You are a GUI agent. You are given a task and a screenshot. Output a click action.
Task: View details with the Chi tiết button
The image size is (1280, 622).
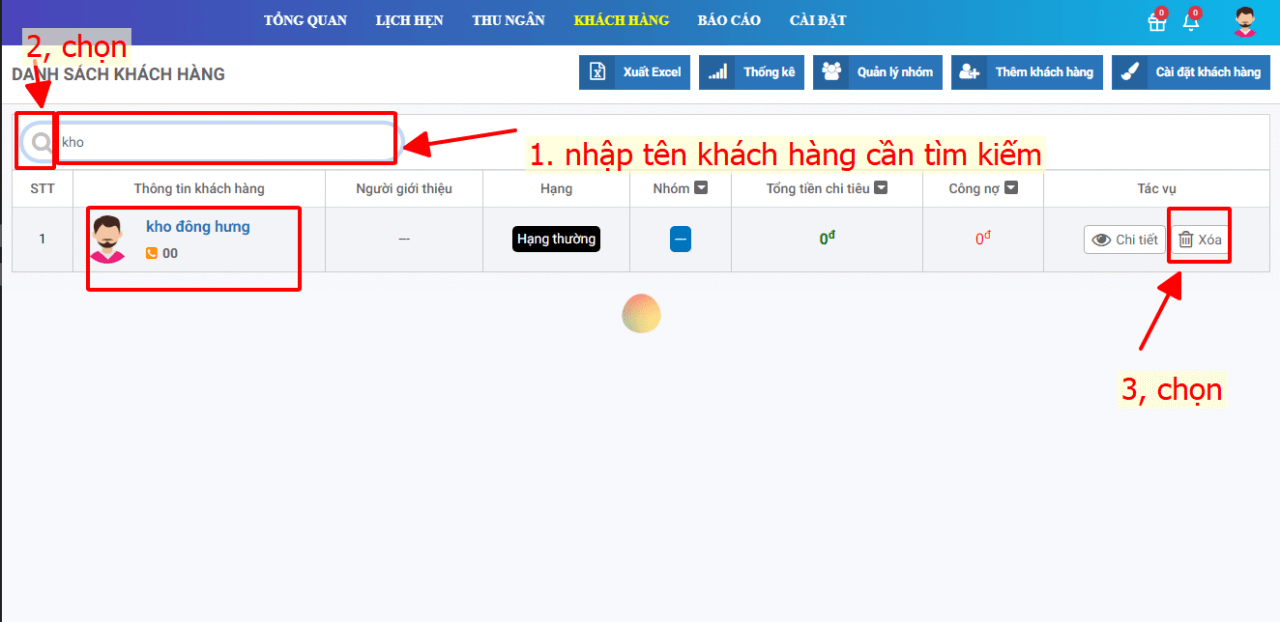1124,240
